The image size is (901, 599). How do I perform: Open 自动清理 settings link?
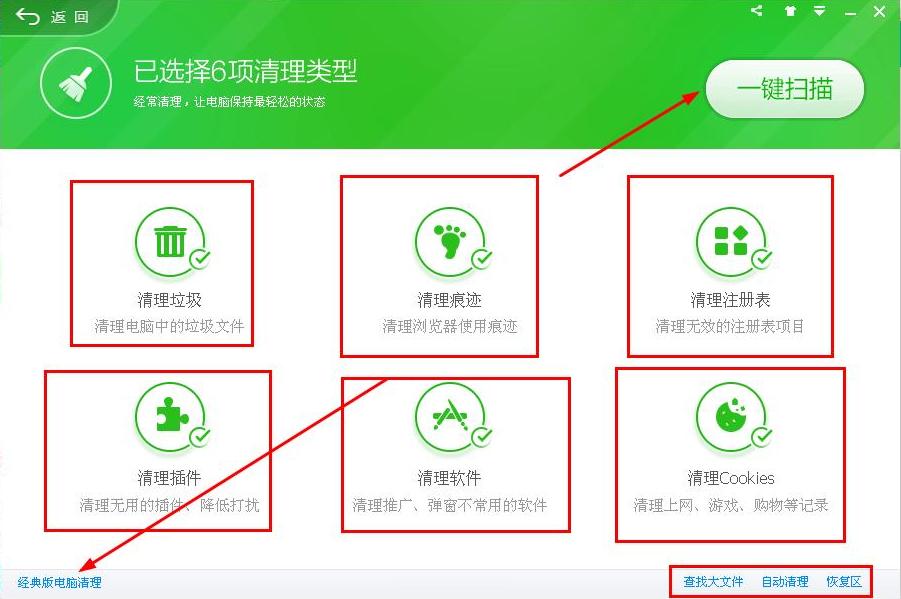pos(785,582)
